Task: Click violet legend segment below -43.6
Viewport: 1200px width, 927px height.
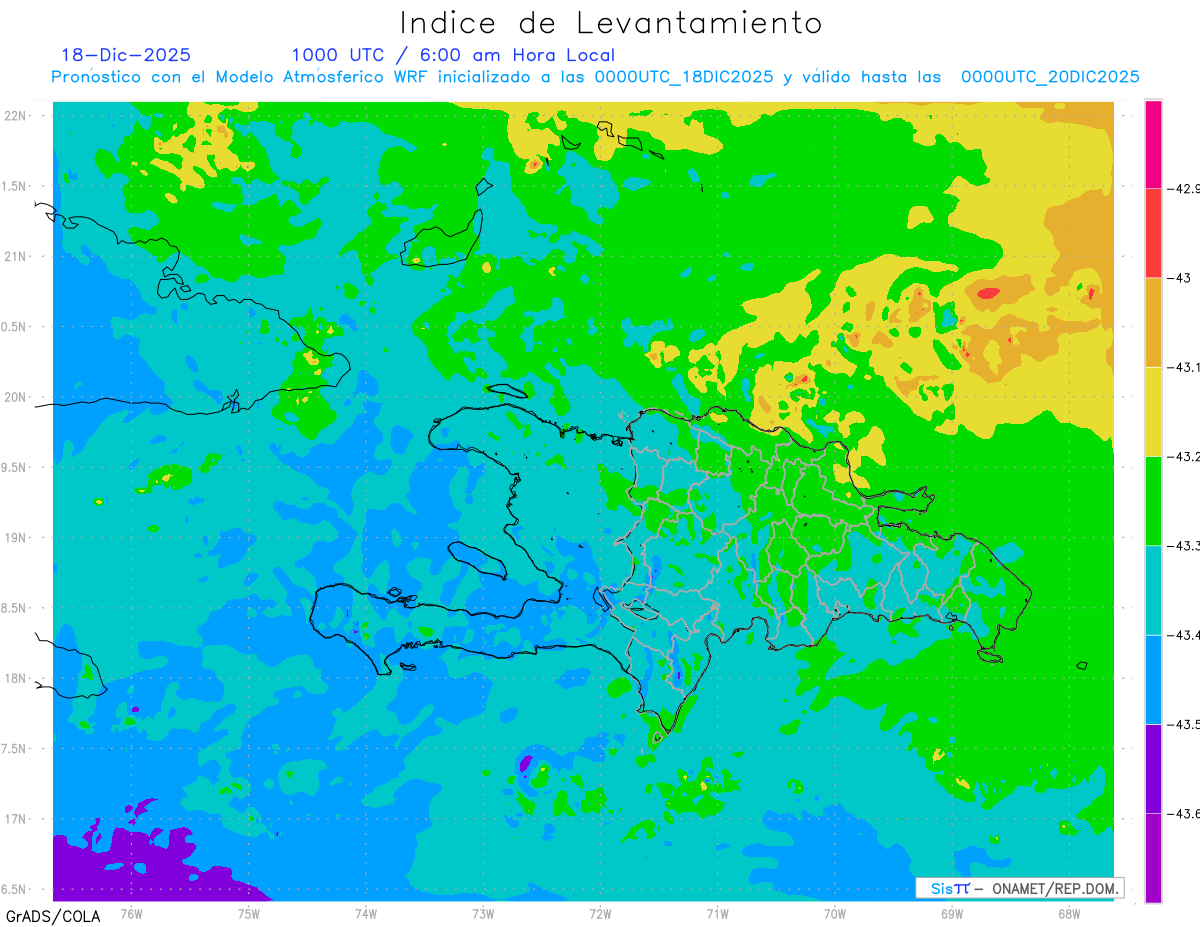Action: pyautogui.click(x=1153, y=857)
